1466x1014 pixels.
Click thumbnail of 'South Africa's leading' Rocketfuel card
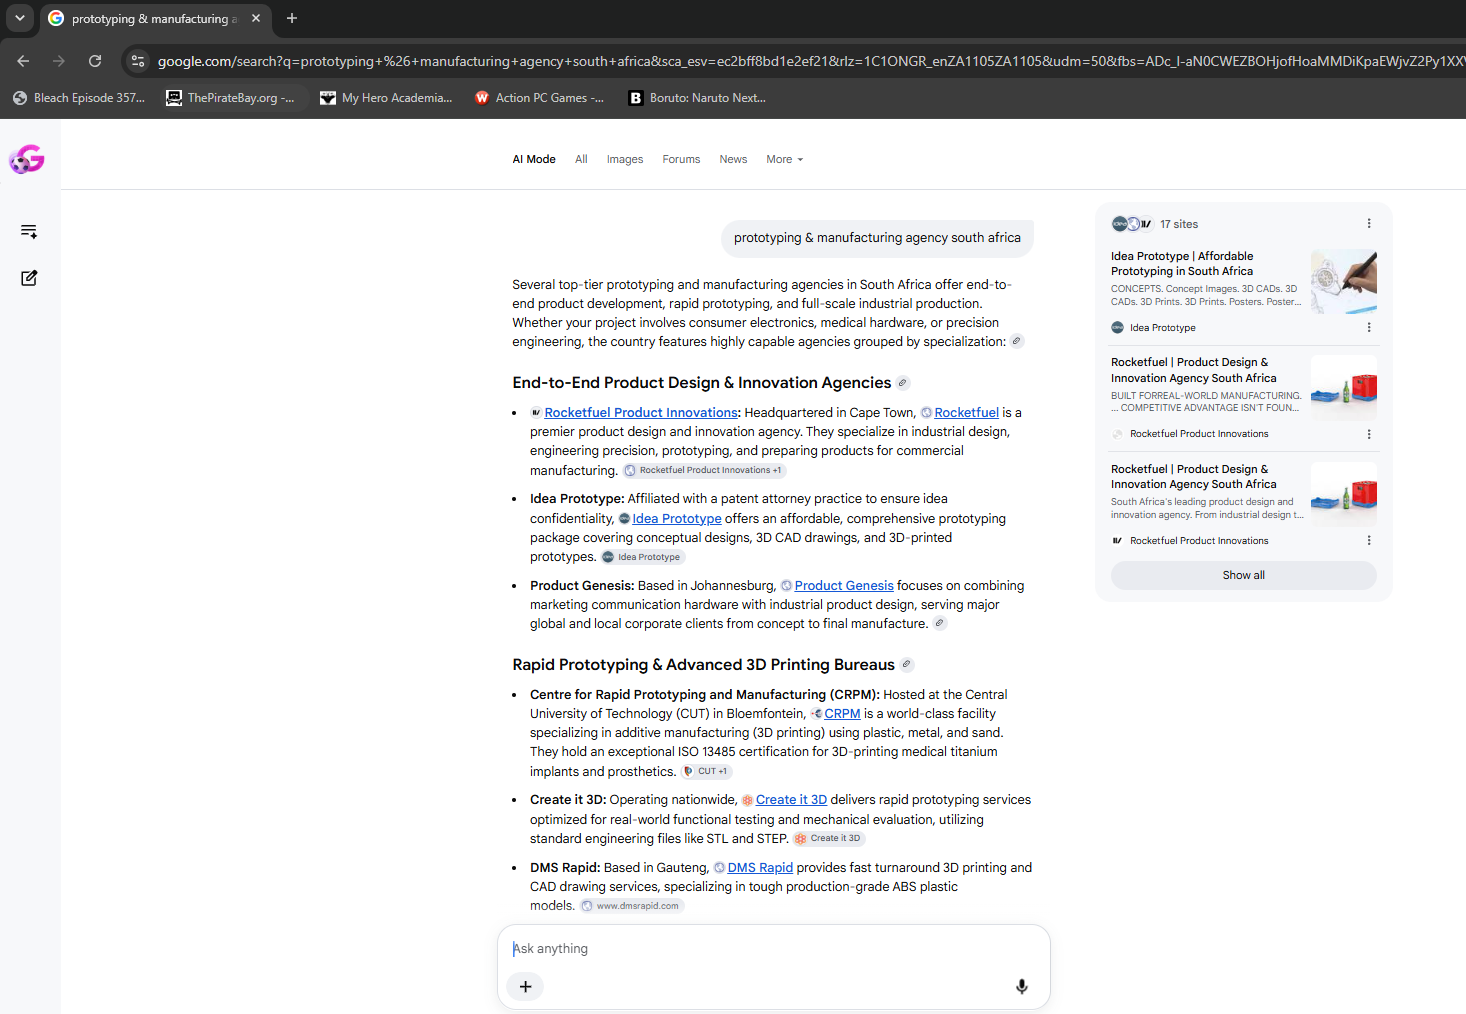(x=1344, y=494)
